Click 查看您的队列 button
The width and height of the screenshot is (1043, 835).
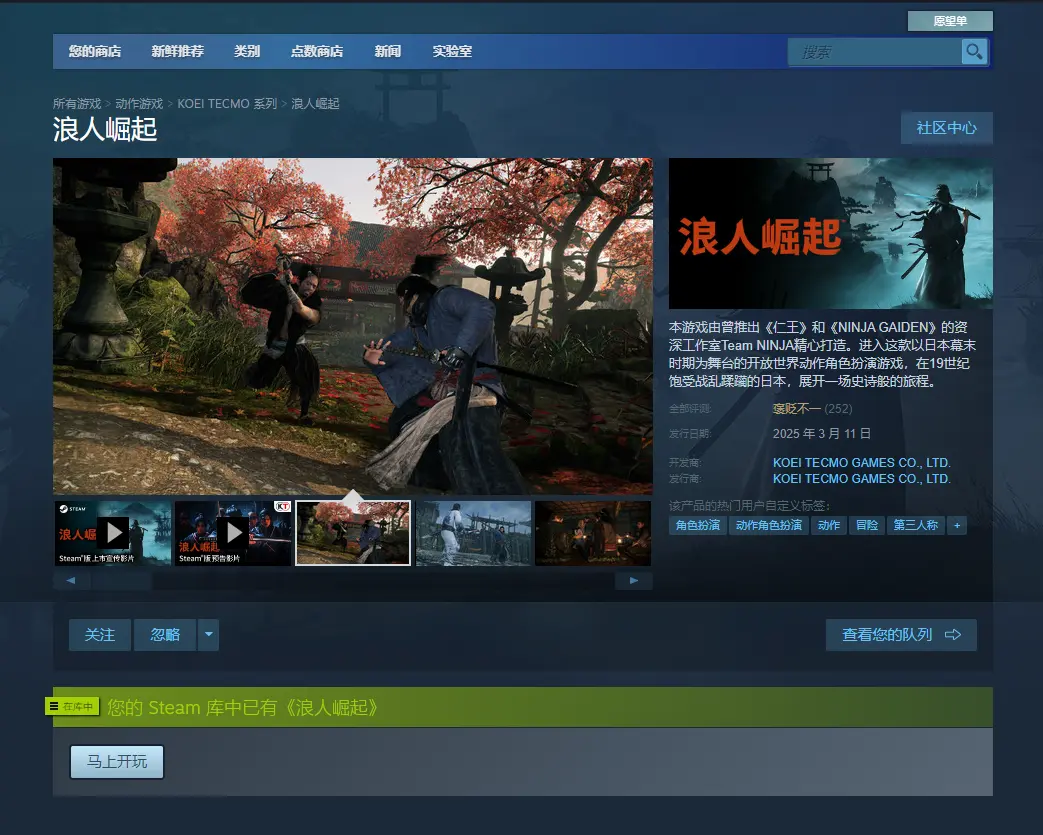coord(901,635)
